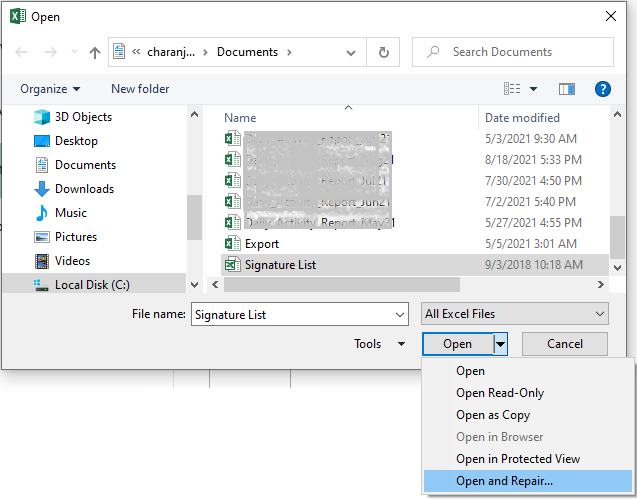Screen dimensions: 637x499
Task: Click the Downloads blue arrow icon
Action: pyautogui.click(x=42, y=189)
